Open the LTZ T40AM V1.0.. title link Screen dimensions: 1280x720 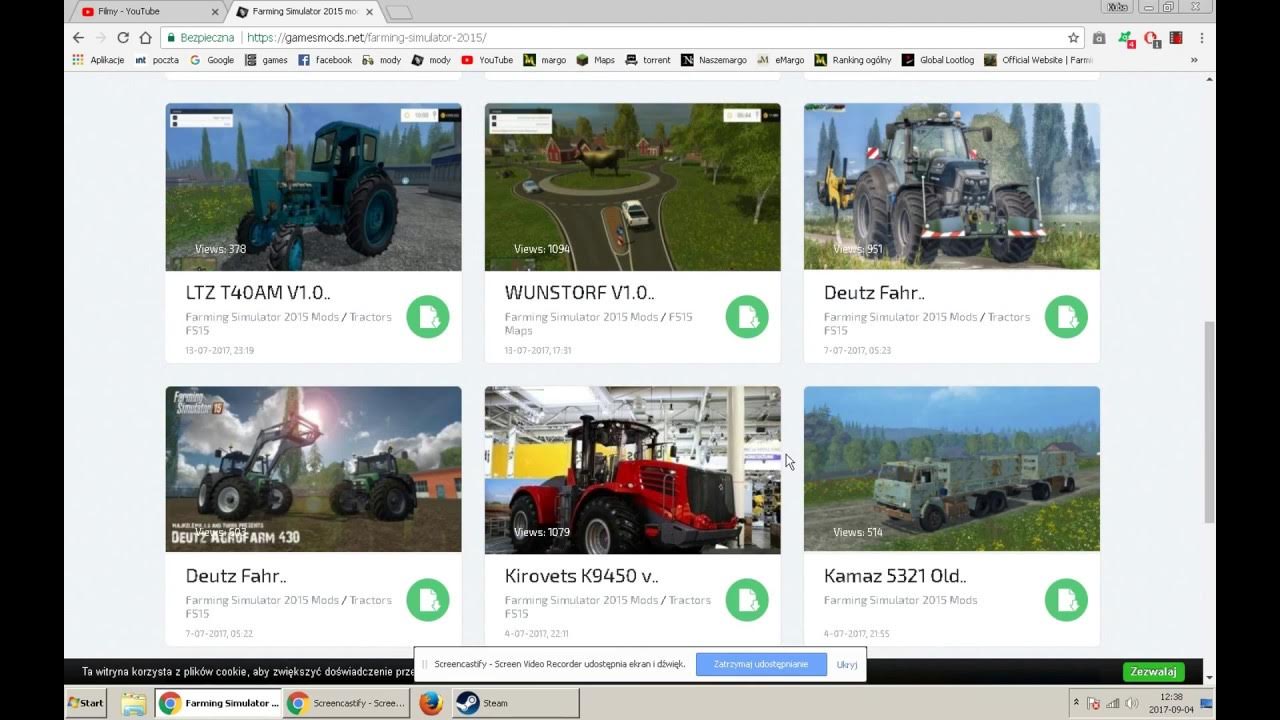pyautogui.click(x=258, y=293)
